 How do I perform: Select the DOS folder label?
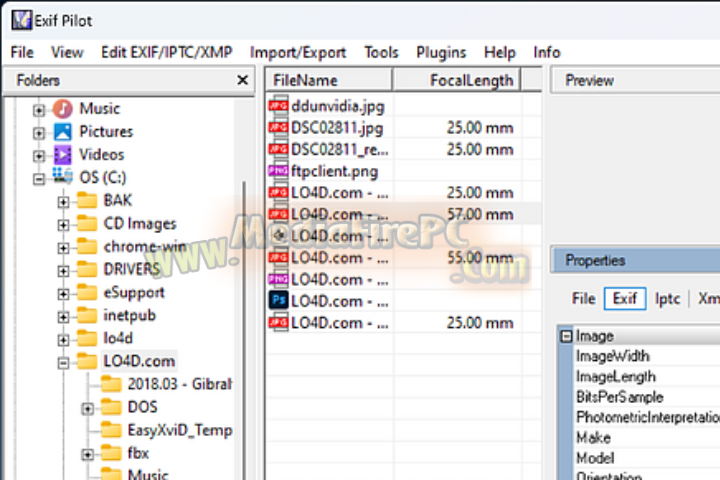click(x=142, y=407)
